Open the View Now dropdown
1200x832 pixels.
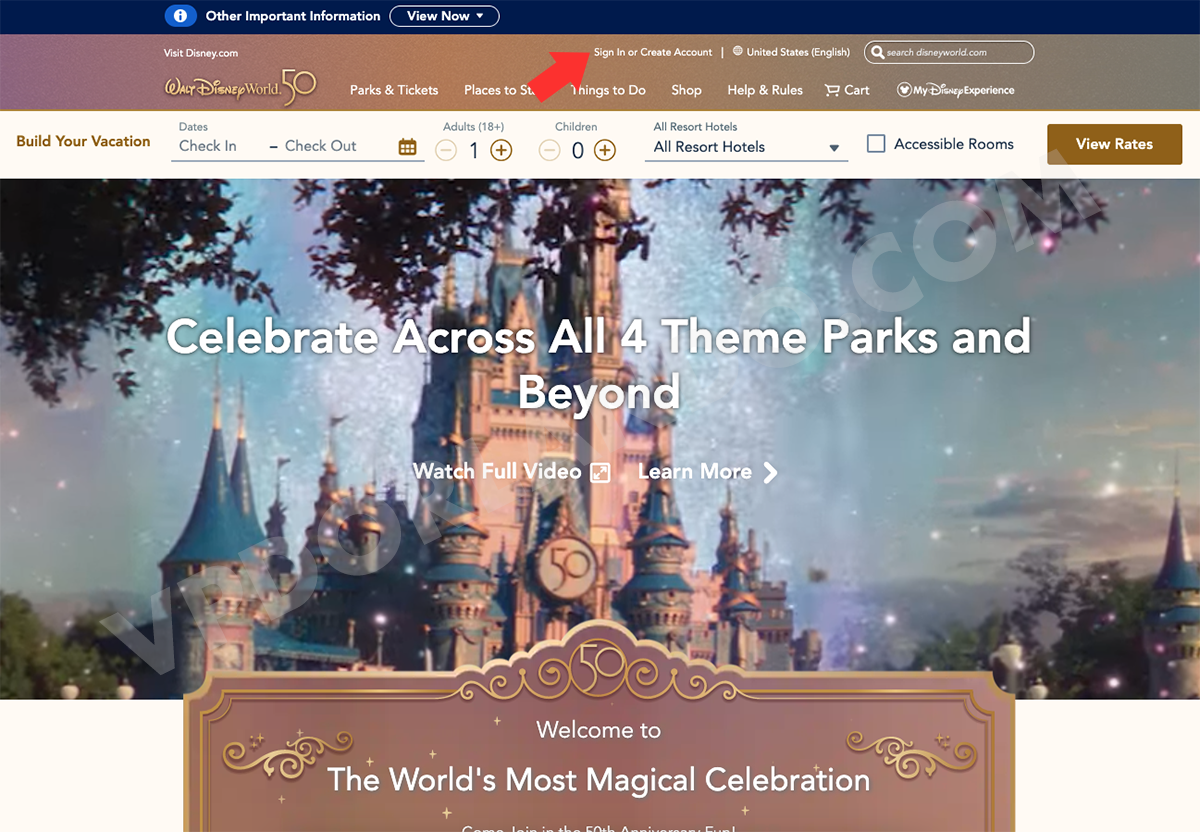point(444,16)
